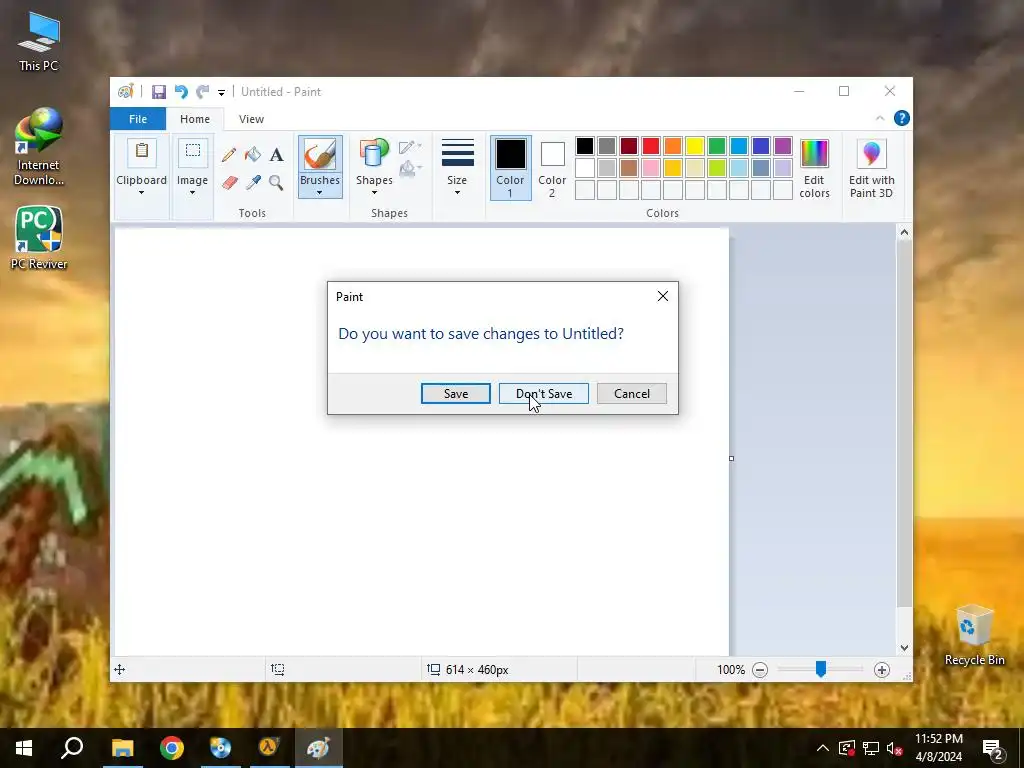Zoom out with the minus button
The width and height of the screenshot is (1024, 768).
(x=760, y=669)
